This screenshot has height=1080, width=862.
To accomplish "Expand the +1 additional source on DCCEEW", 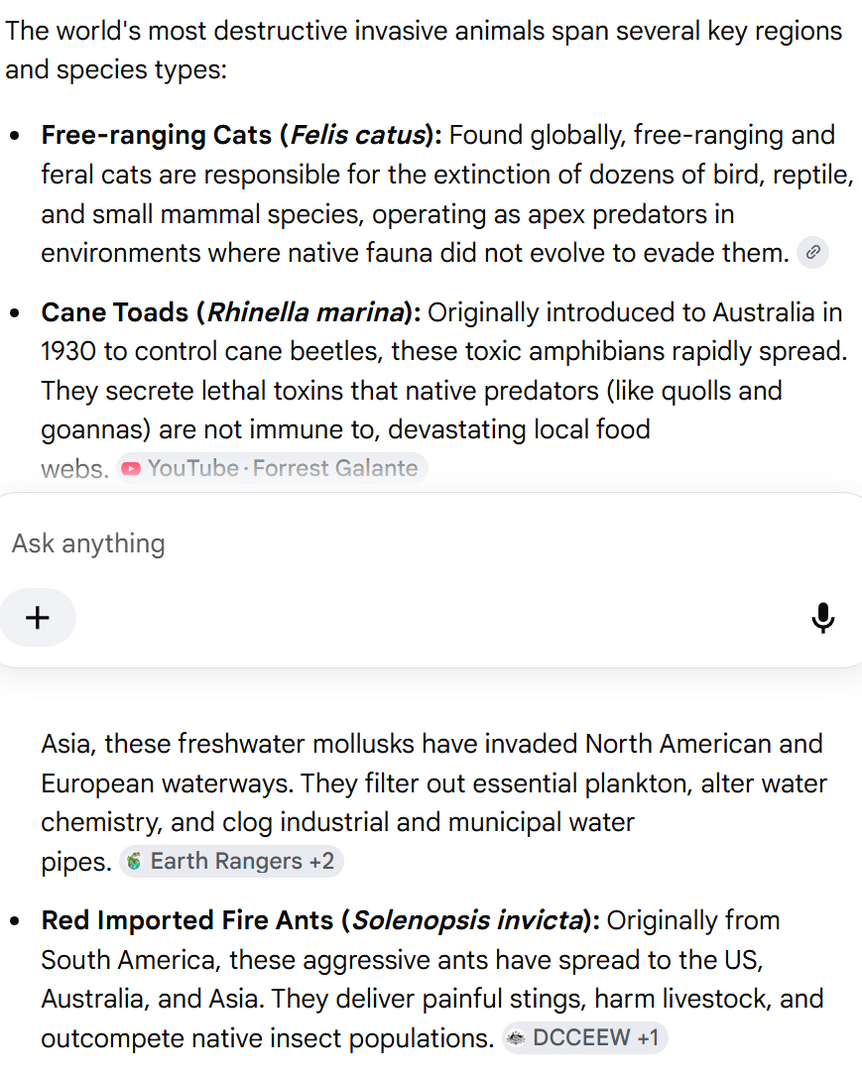I will click(648, 1038).
